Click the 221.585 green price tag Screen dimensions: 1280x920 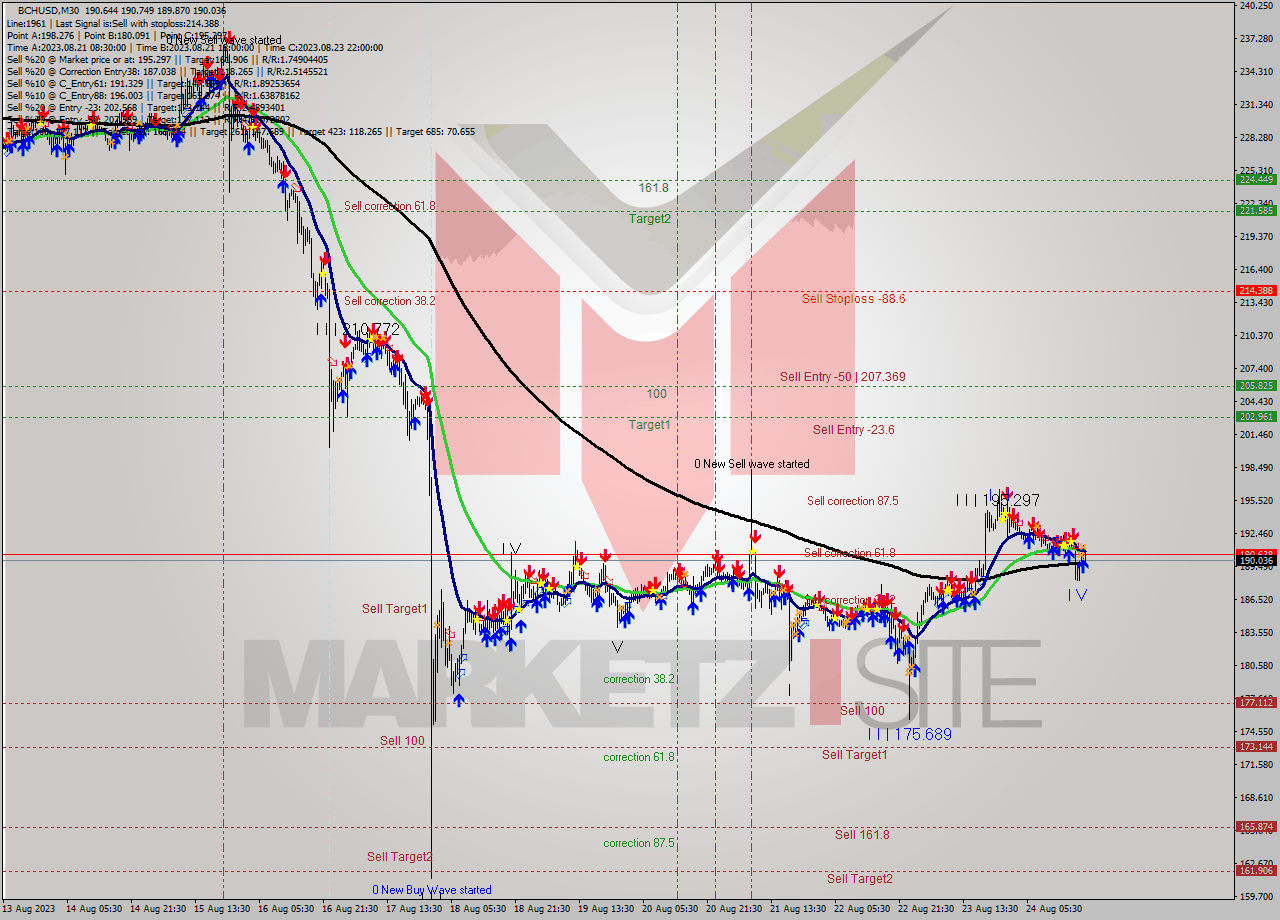pos(1255,210)
